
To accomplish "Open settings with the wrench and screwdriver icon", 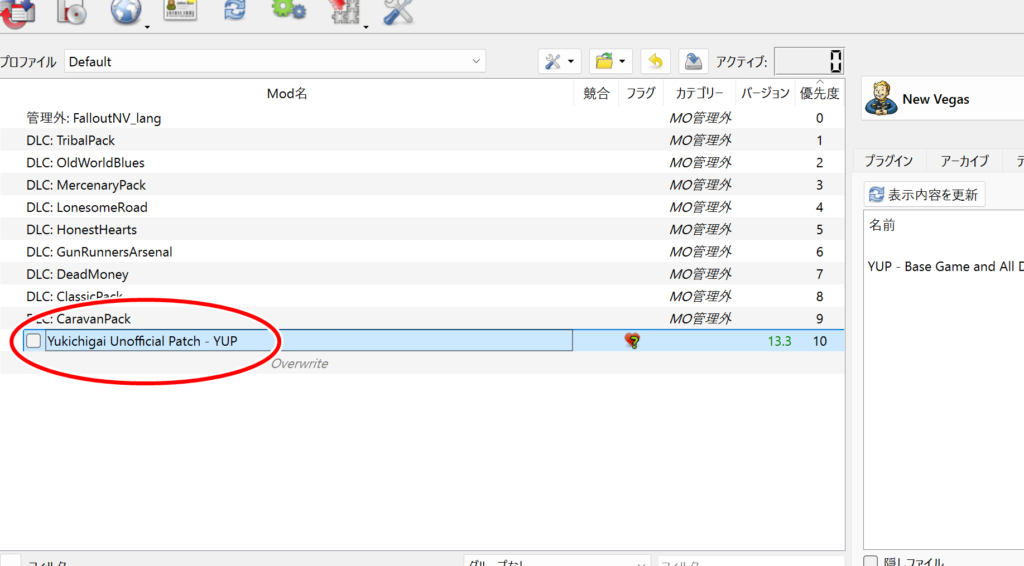I will point(398,12).
